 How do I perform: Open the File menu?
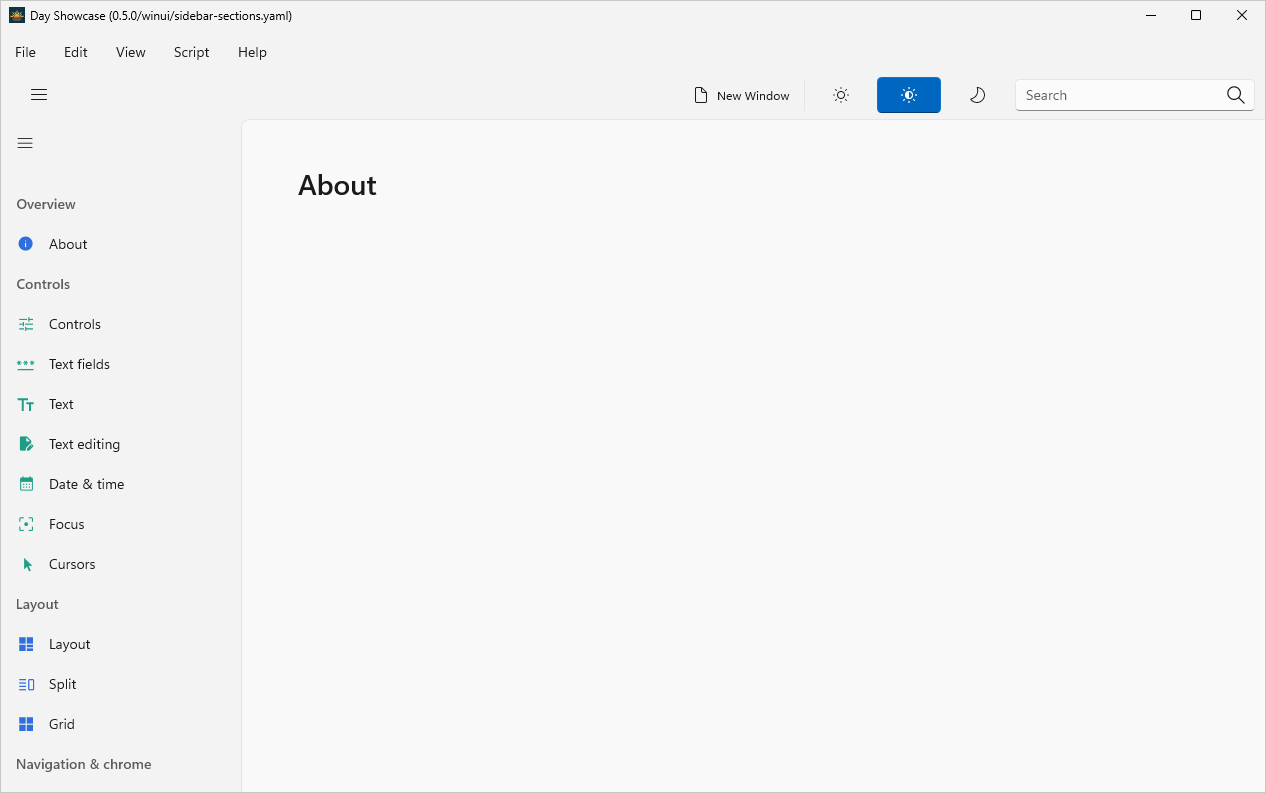pyautogui.click(x=25, y=52)
